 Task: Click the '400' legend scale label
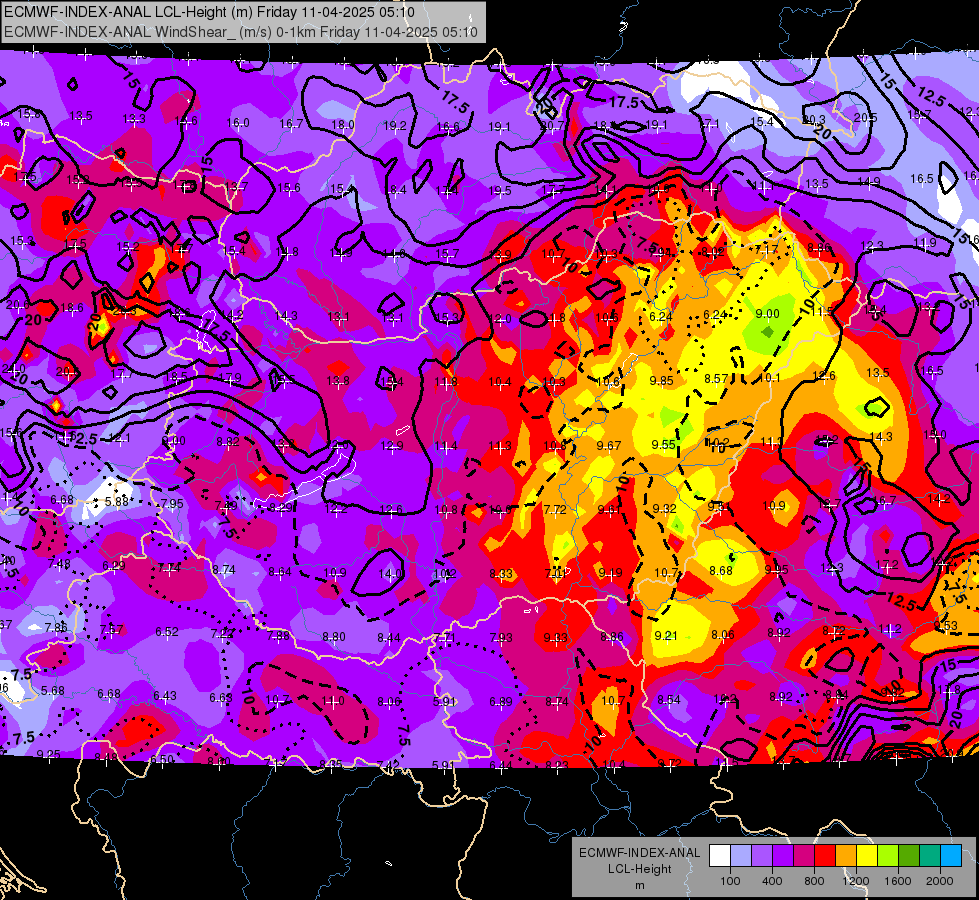pos(772,881)
